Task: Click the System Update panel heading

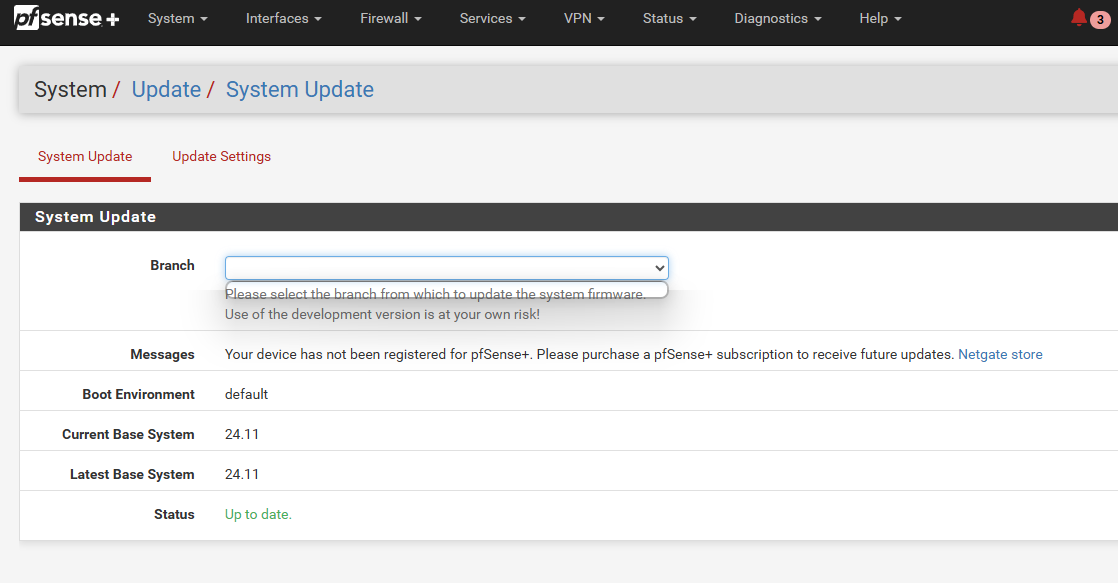Action: [x=96, y=217]
